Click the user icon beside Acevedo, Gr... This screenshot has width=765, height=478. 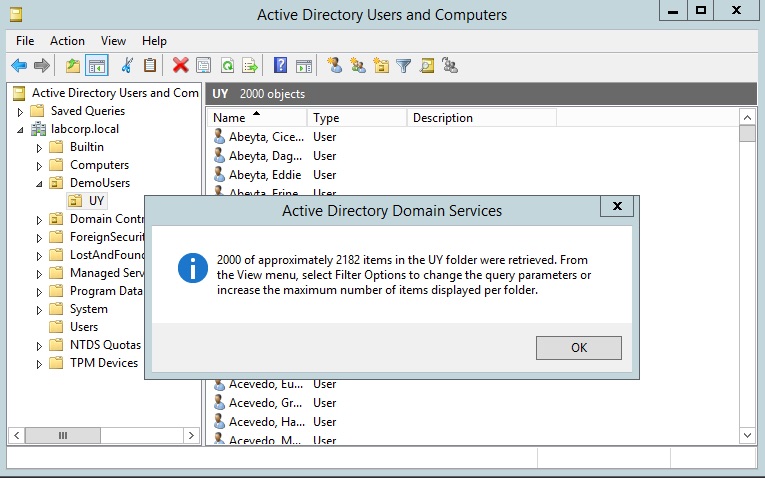click(x=220, y=402)
